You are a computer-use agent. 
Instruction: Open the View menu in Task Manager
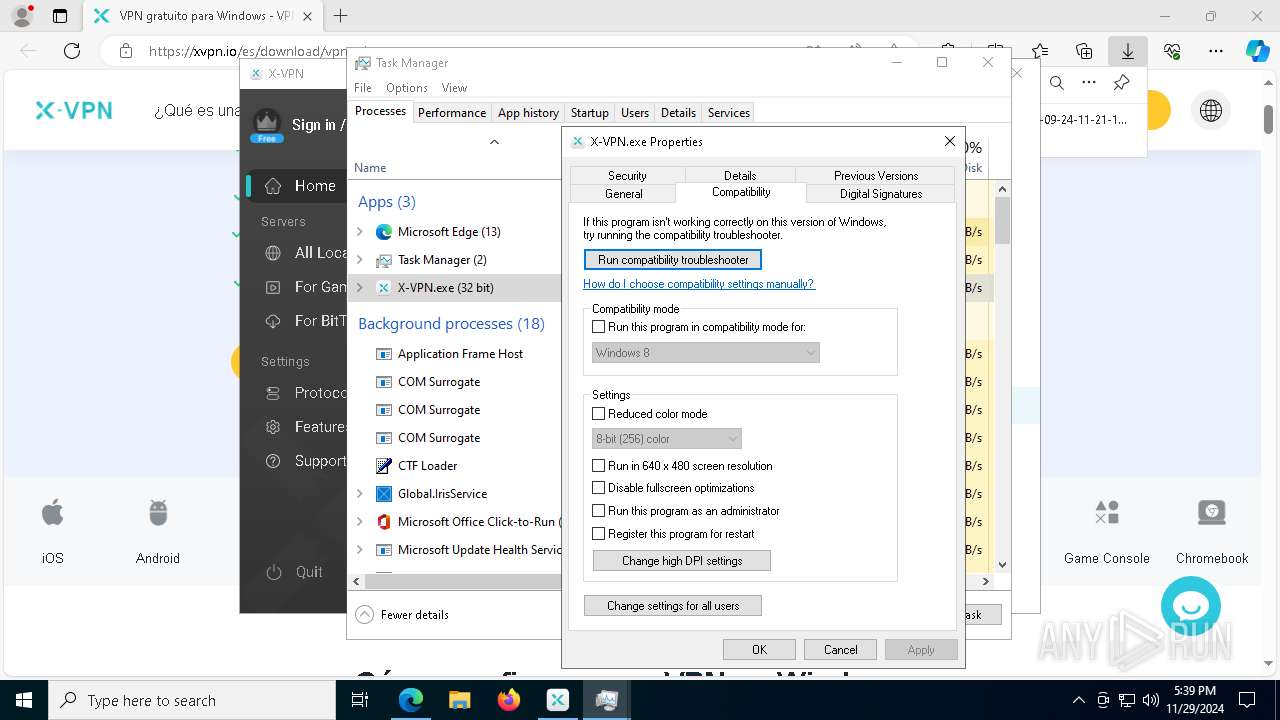(454, 88)
